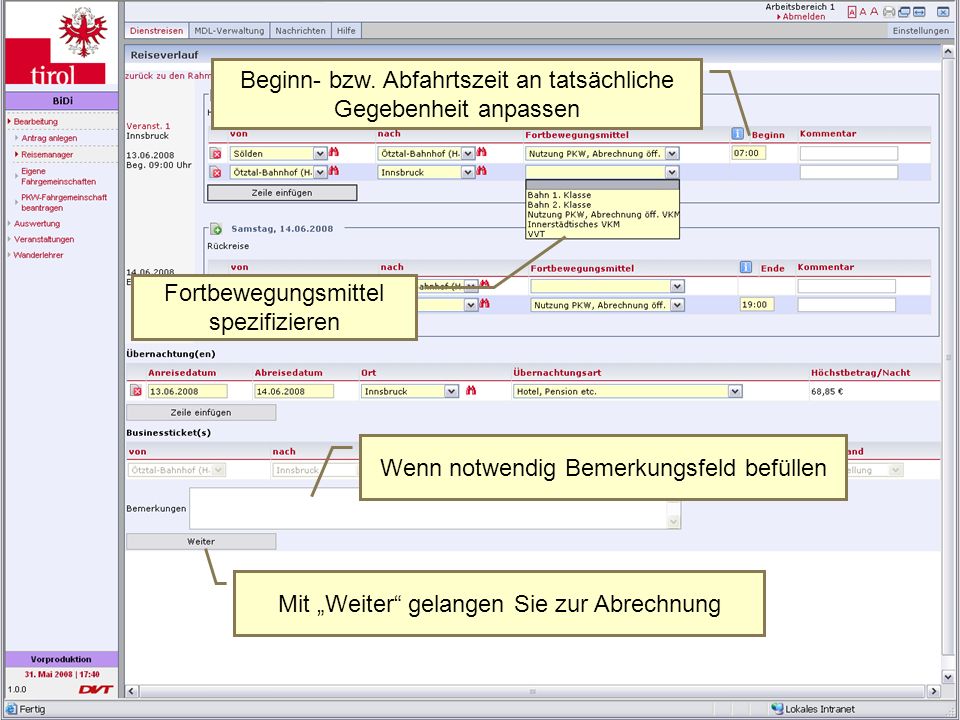Image resolution: width=960 pixels, height=720 pixels.
Task: Search location for Sölden 'von' field
Action: coord(334,152)
